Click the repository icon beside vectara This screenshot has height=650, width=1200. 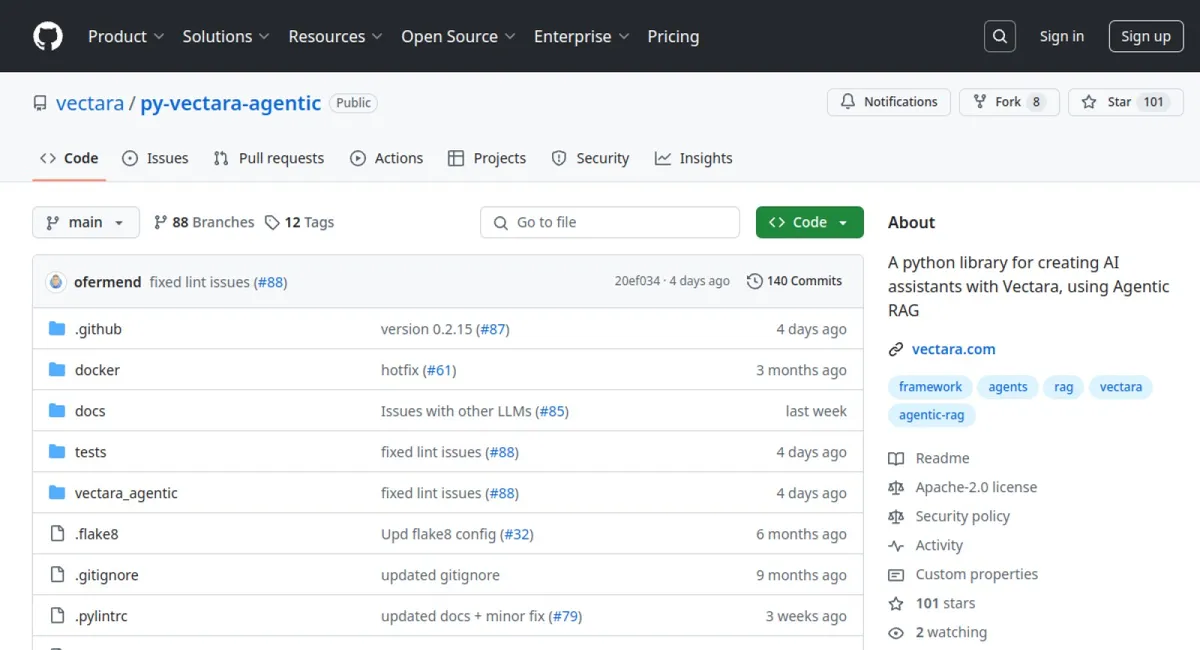point(40,103)
